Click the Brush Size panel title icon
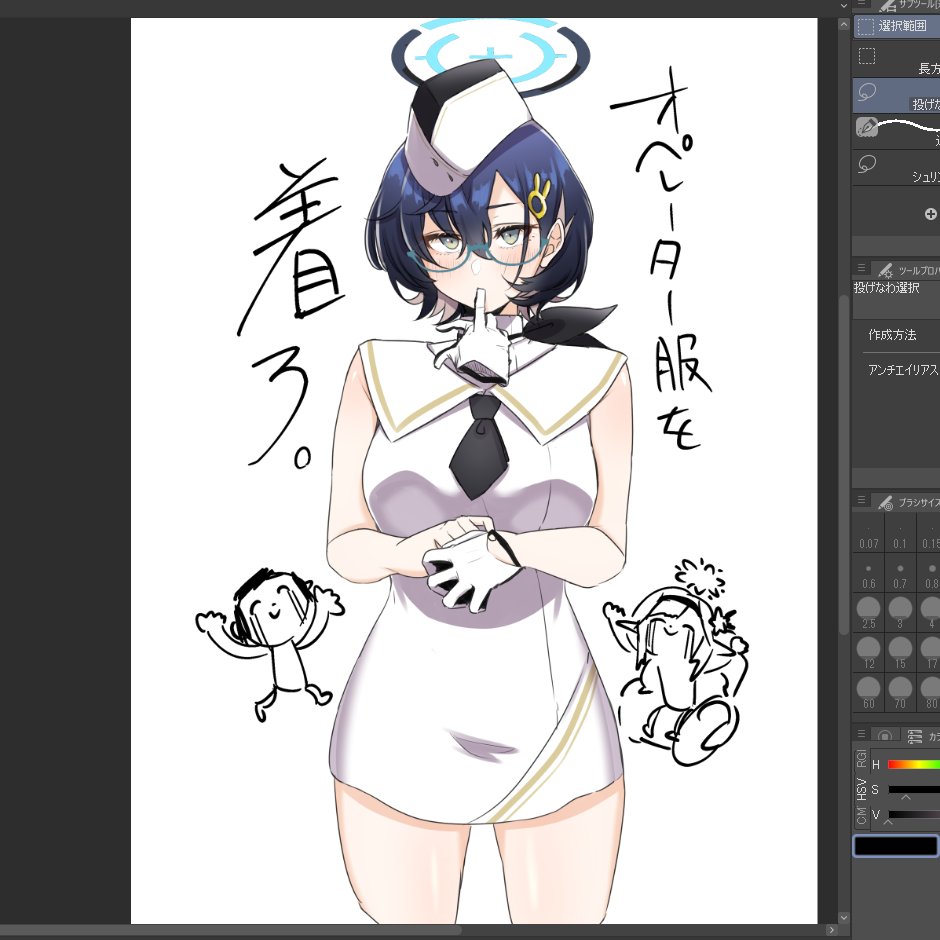This screenshot has height=940, width=940. point(885,502)
